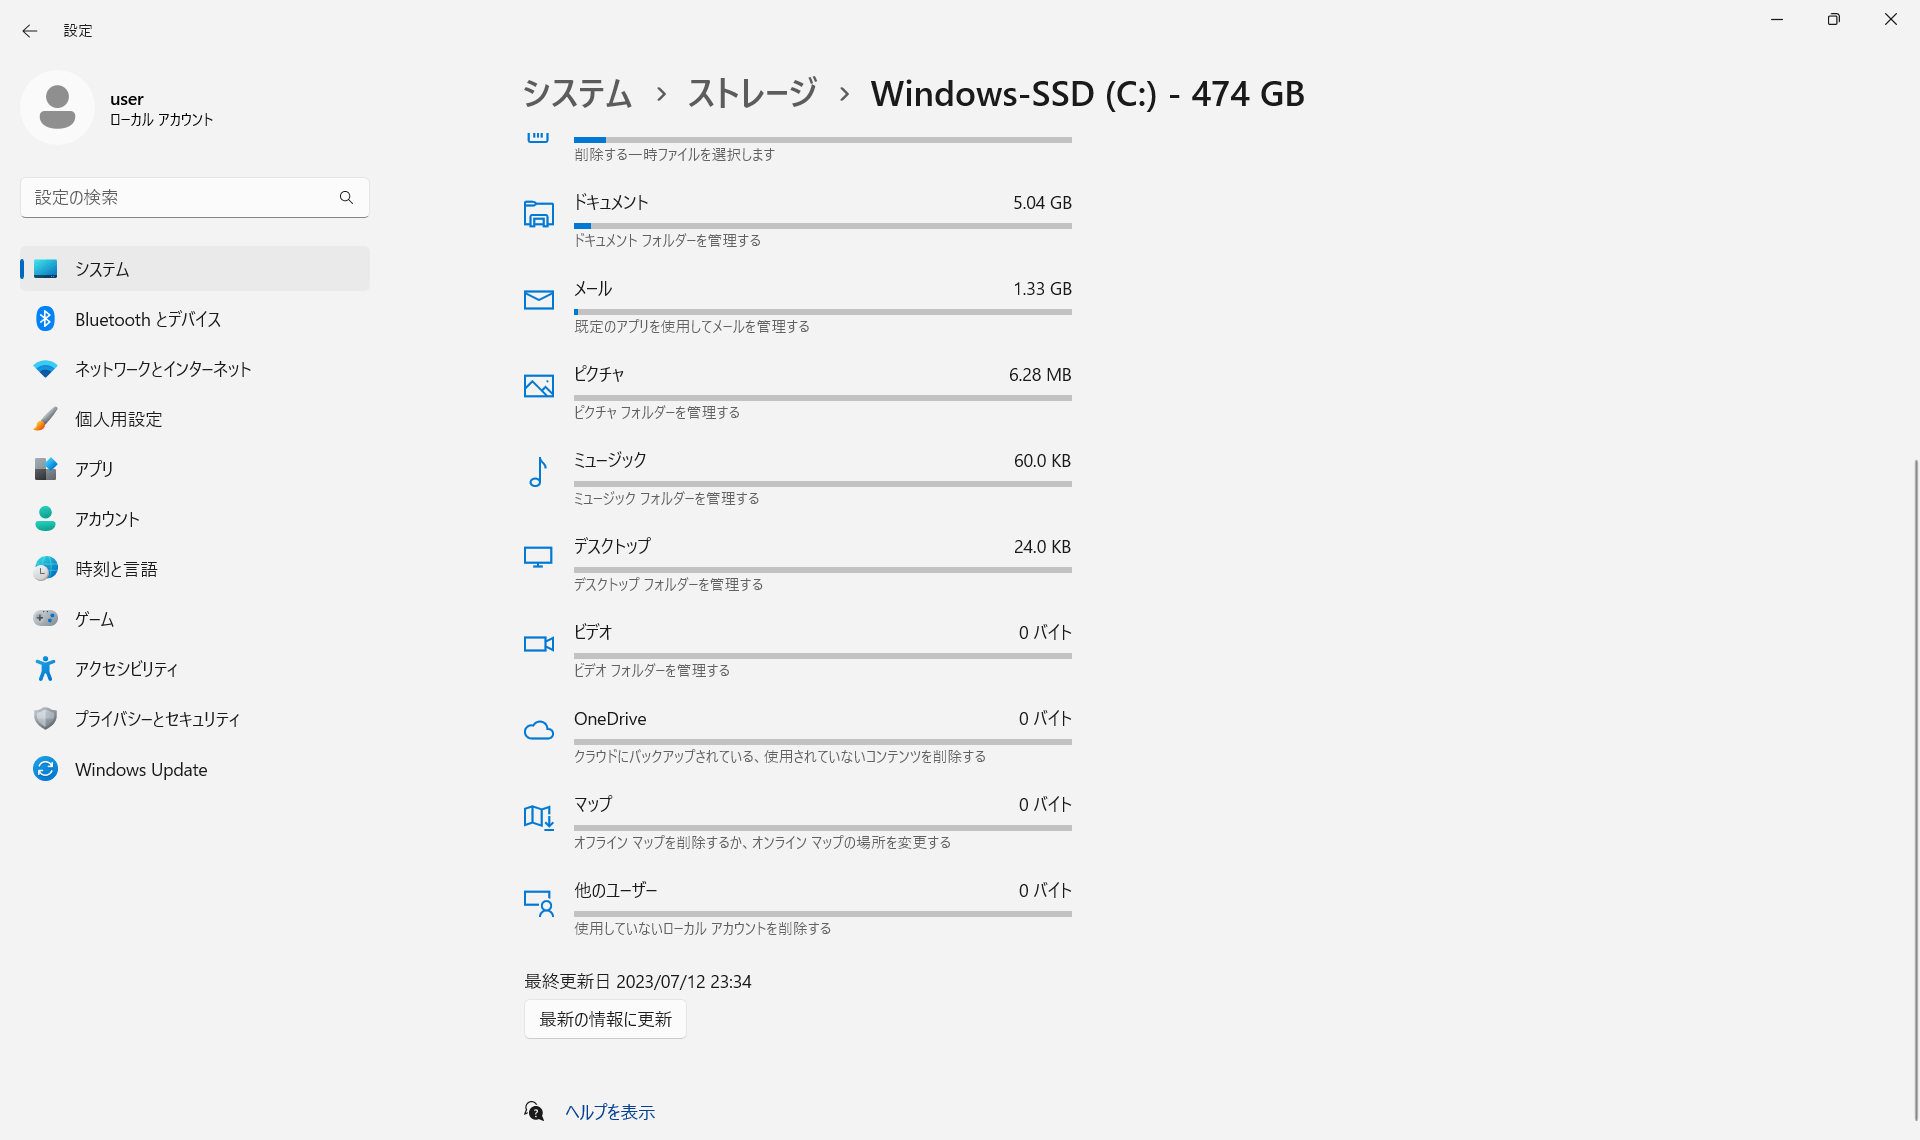Navigate to システム in breadcrumb
This screenshot has height=1140, width=1920.
click(577, 94)
